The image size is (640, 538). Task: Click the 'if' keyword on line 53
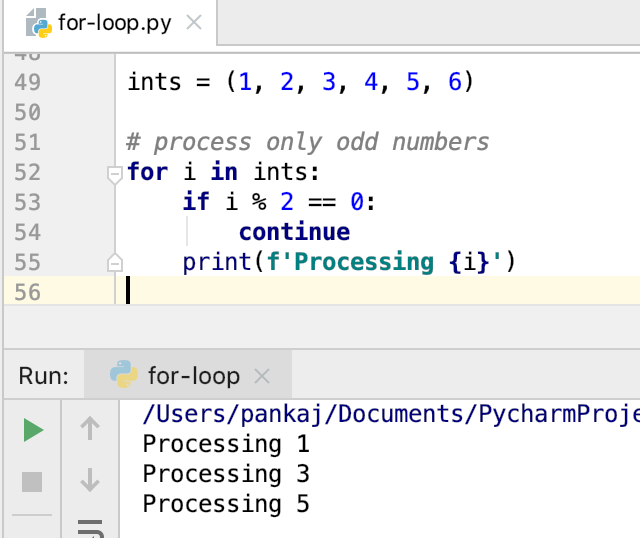pos(196,202)
